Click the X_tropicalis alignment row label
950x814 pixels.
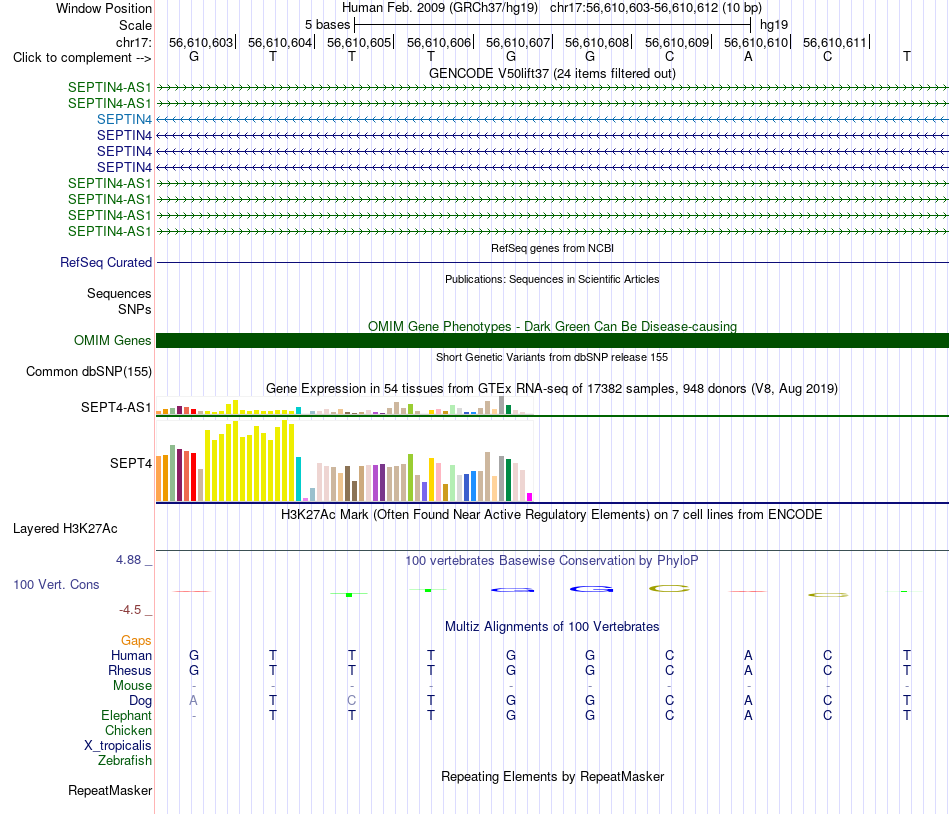tap(118, 746)
